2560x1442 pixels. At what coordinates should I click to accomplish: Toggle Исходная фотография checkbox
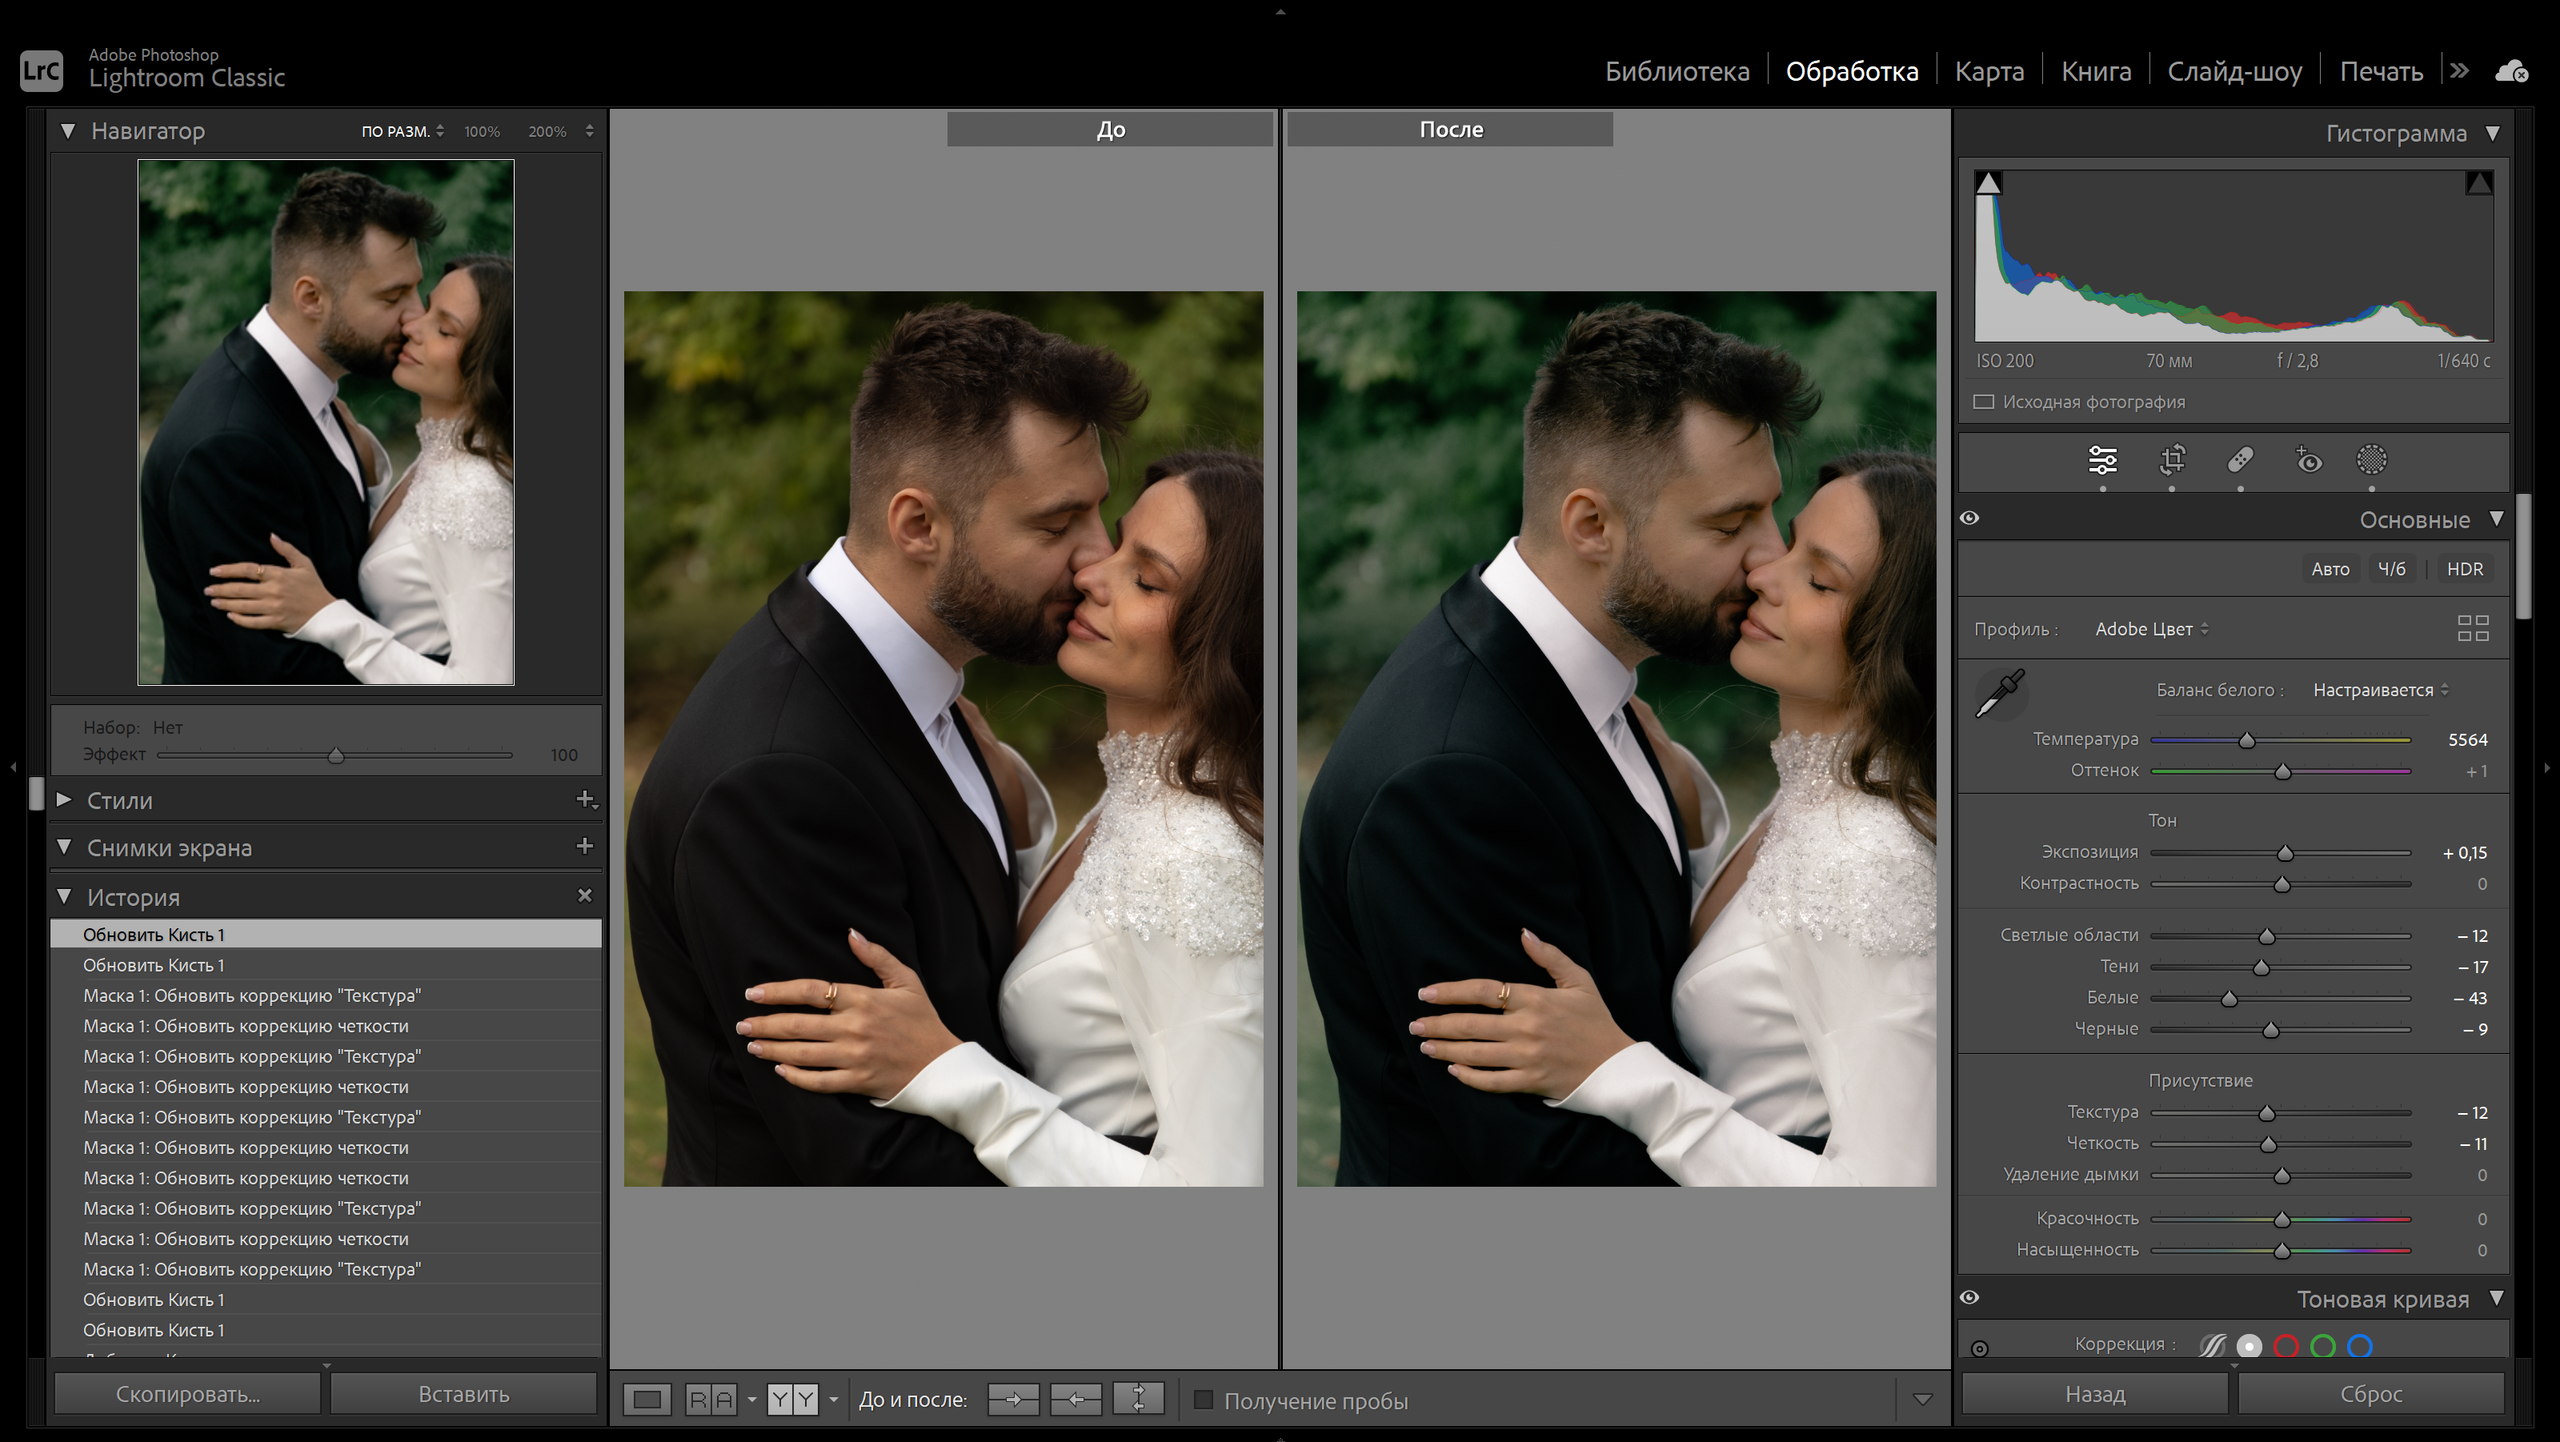pos(1984,402)
